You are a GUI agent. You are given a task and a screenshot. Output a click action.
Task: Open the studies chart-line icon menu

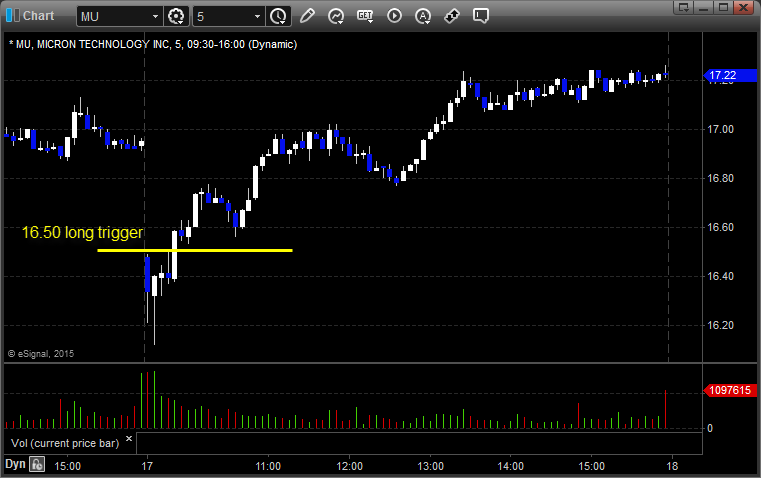point(336,16)
